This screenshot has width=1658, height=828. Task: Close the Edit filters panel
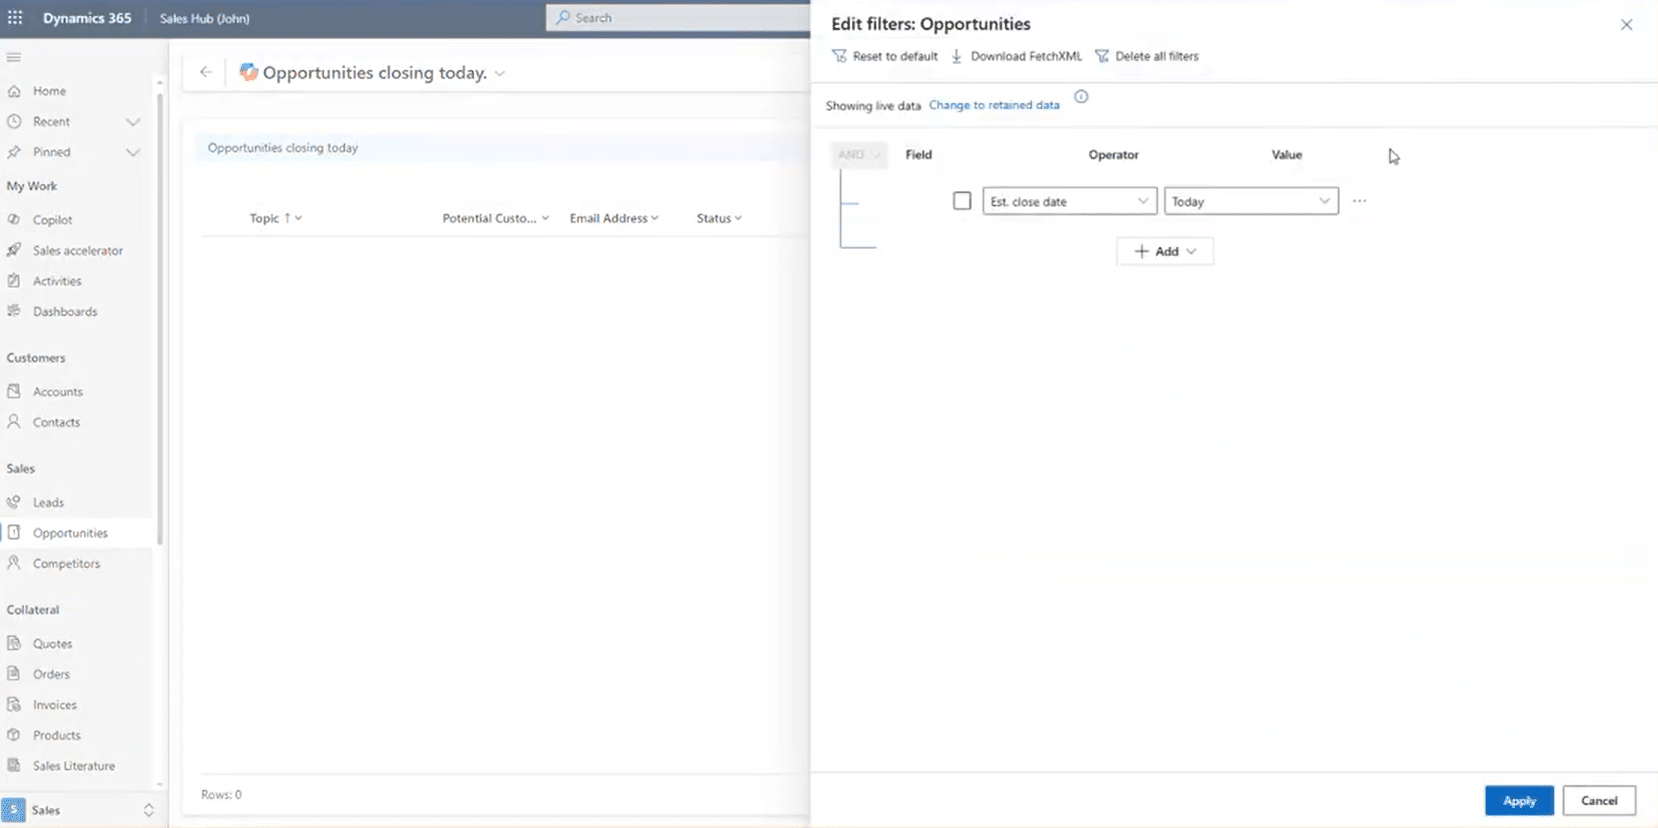(1626, 25)
